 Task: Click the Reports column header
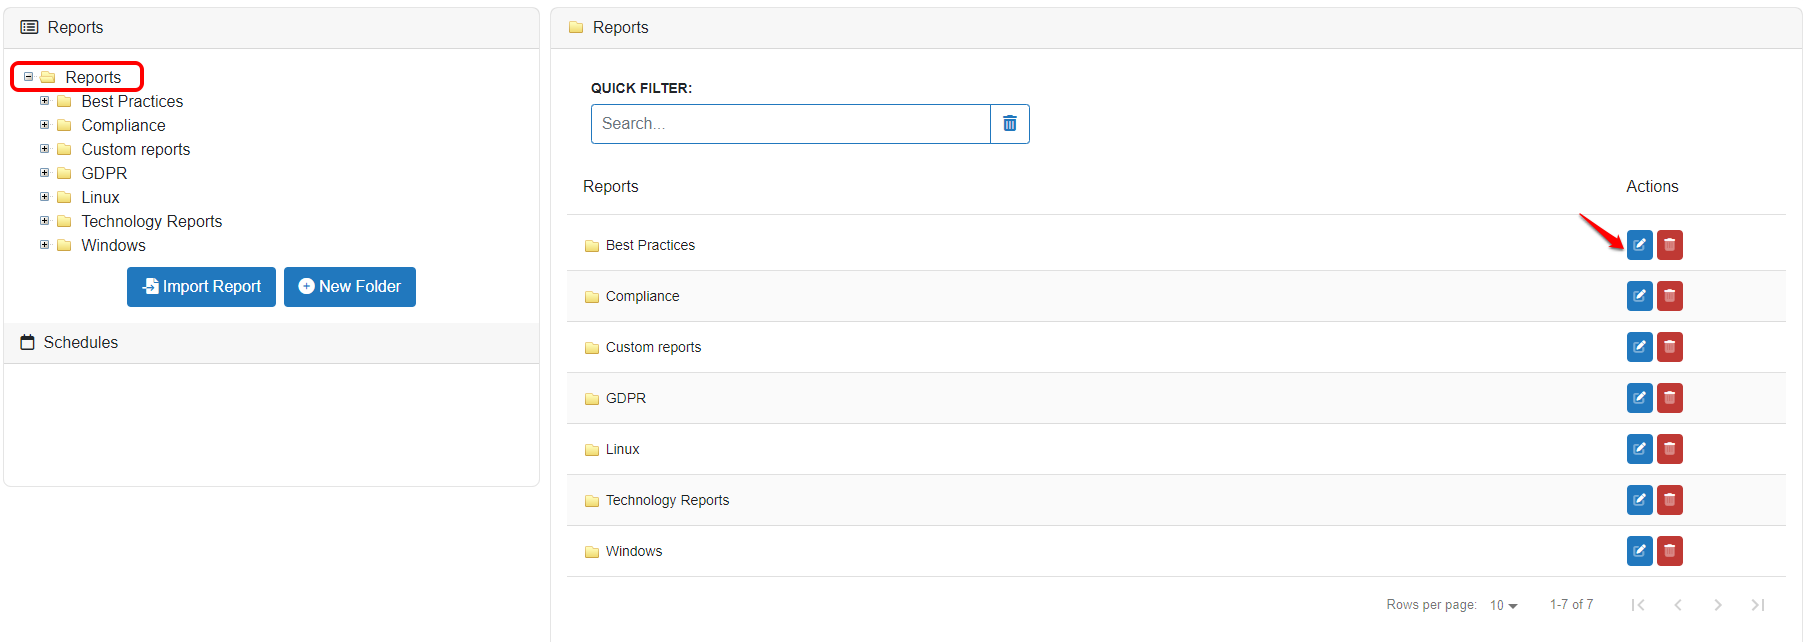(x=610, y=186)
